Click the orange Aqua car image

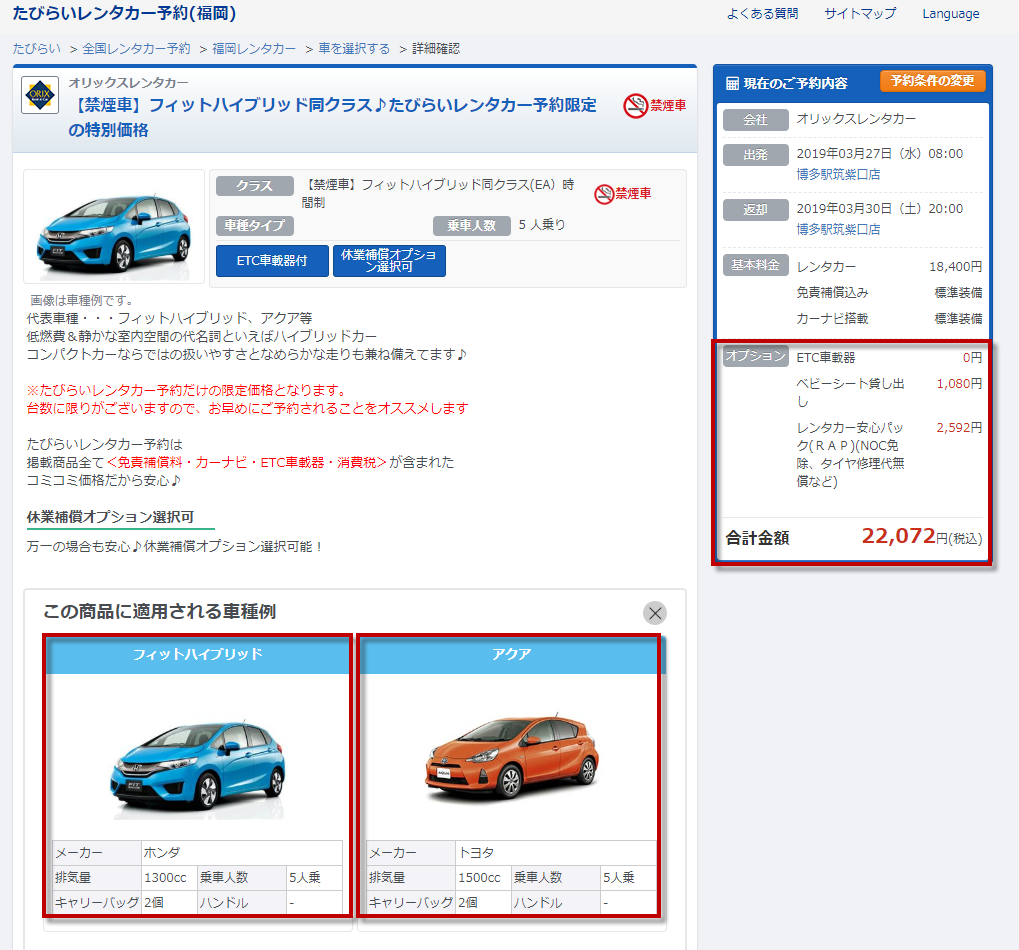(511, 756)
